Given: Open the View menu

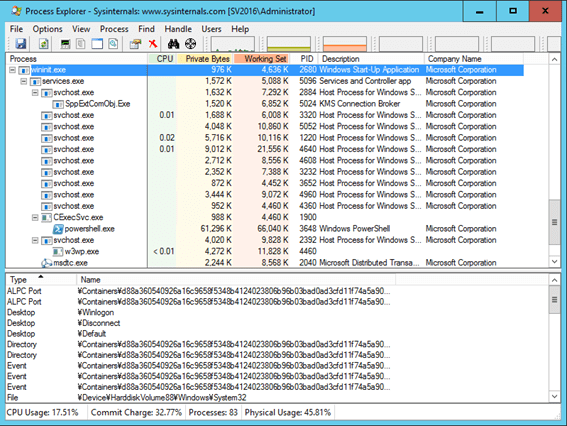Looking at the screenshot, I should [x=81, y=29].
